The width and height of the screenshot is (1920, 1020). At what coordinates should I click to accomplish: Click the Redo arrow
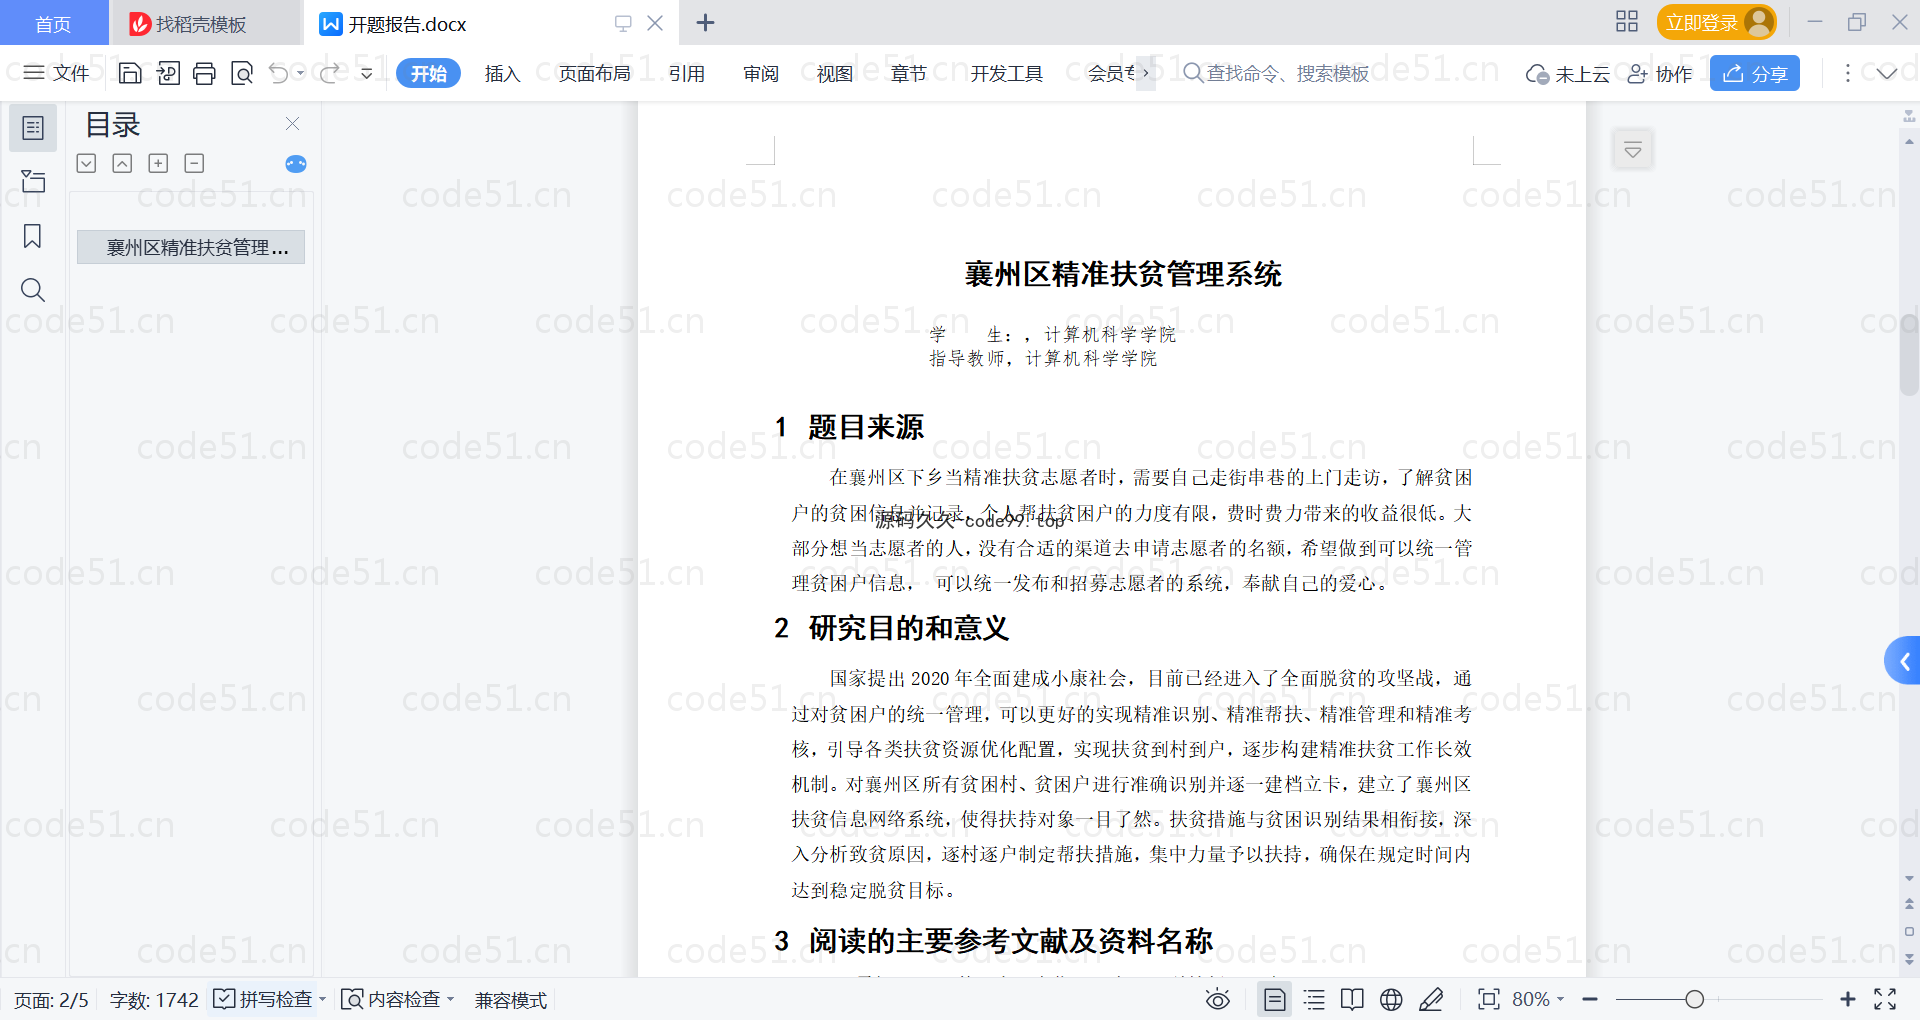329,73
